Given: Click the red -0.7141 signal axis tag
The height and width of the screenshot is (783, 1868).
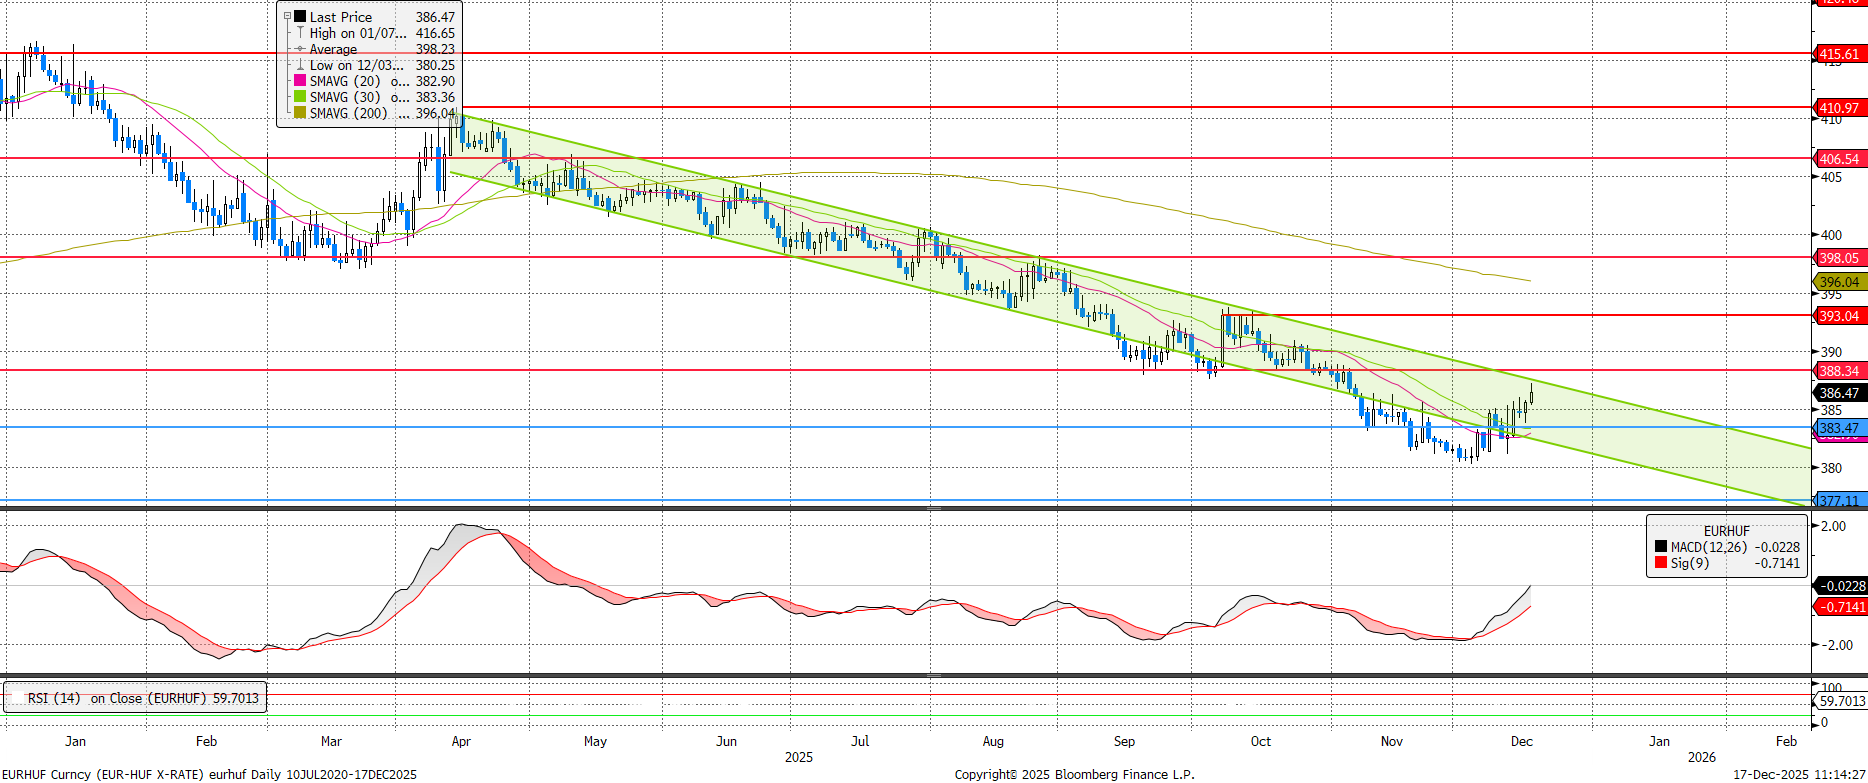Looking at the screenshot, I should pos(1841,607).
